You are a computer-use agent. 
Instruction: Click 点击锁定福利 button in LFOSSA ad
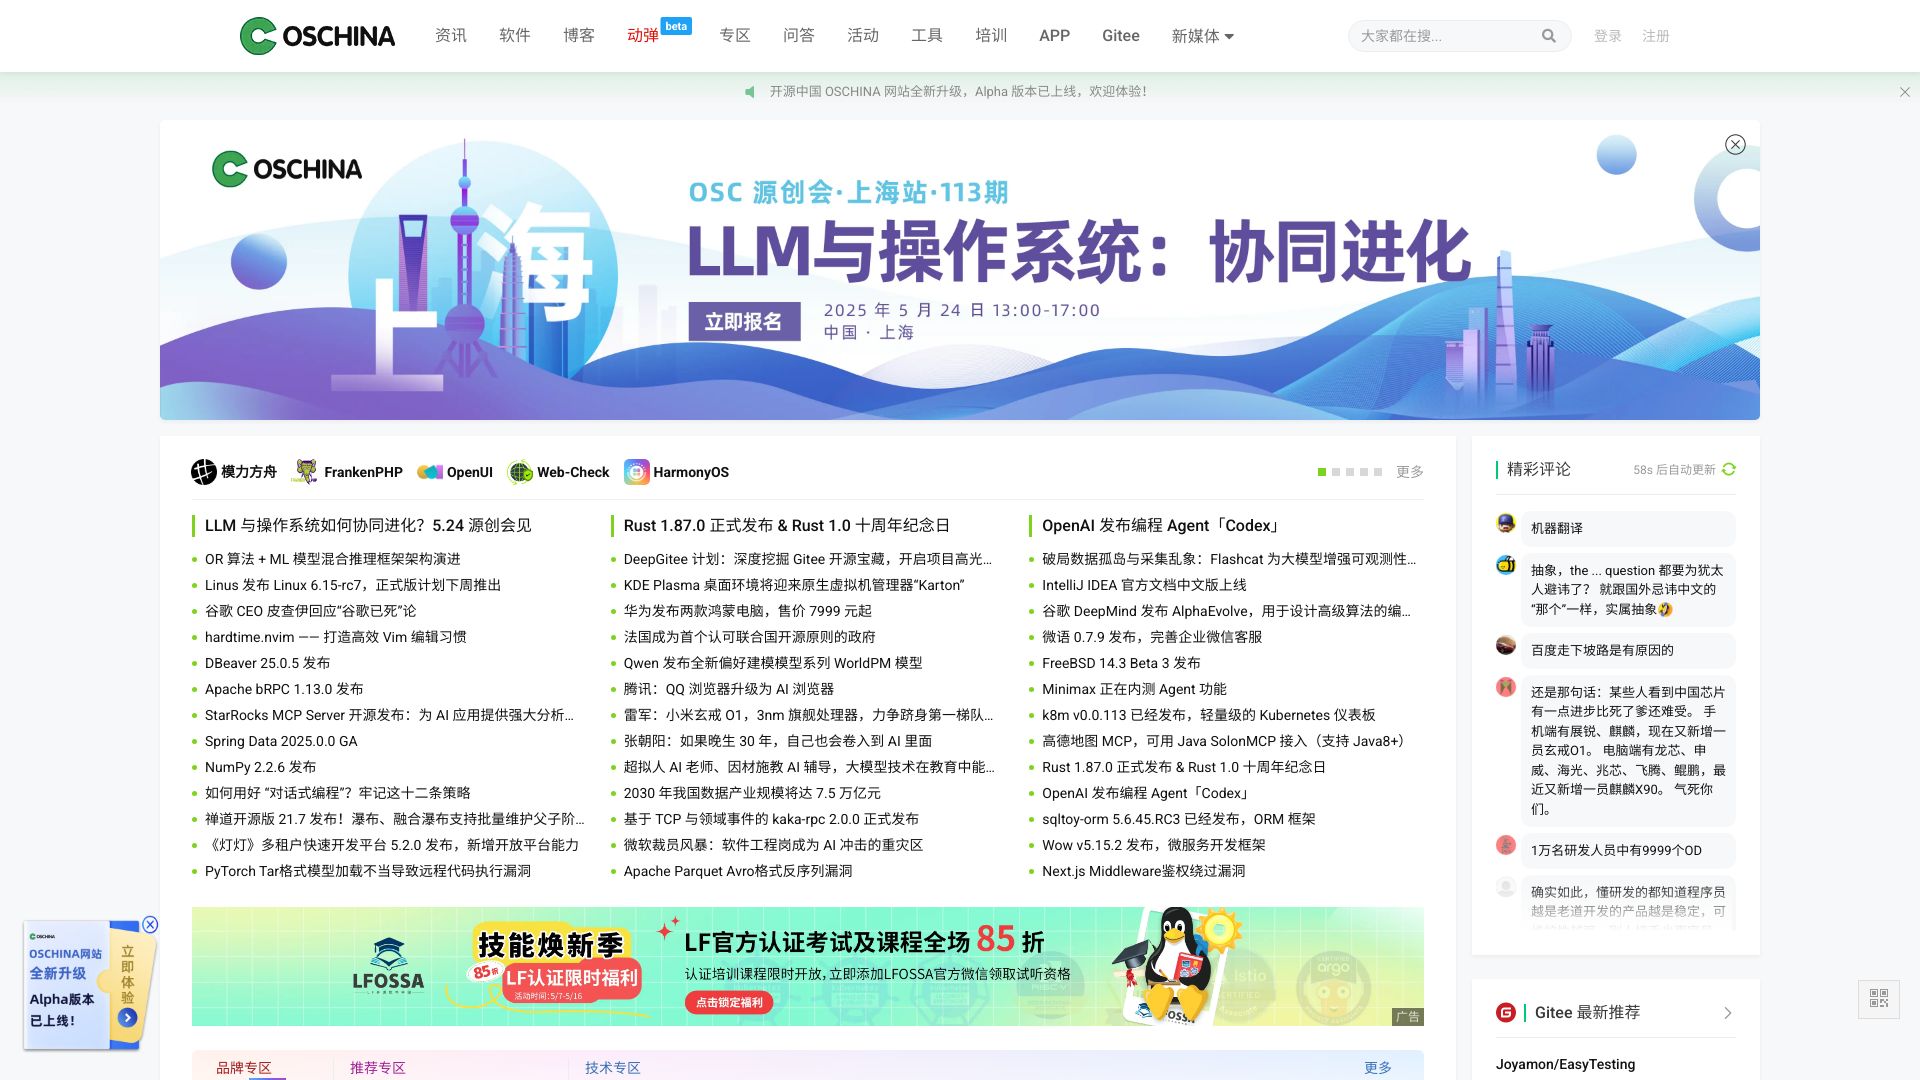[x=729, y=1002]
